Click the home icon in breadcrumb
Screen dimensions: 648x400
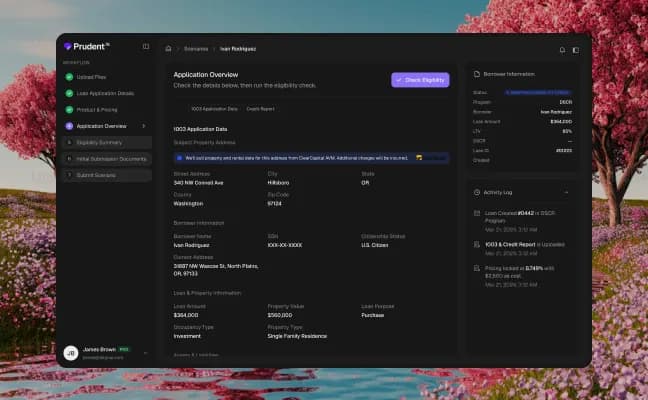[x=168, y=49]
